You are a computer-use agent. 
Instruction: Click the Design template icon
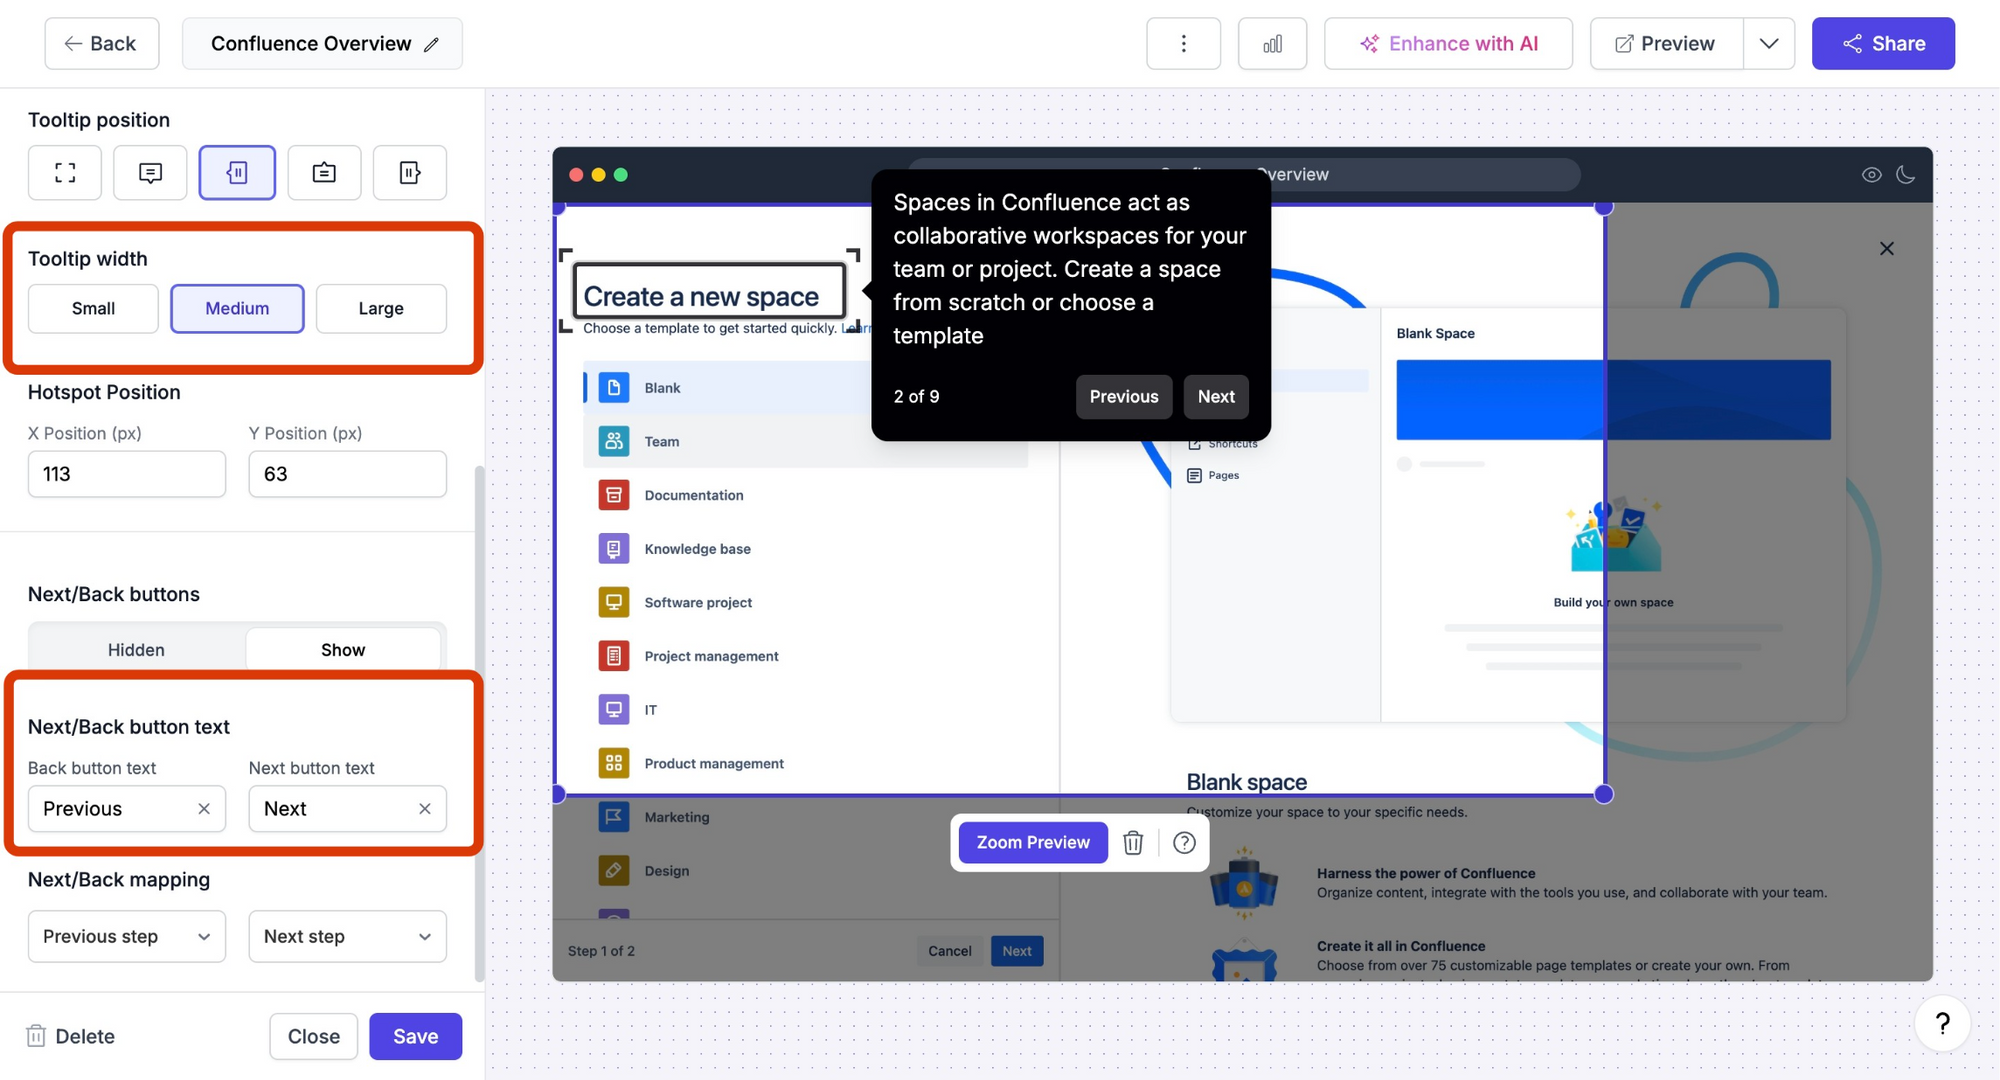click(x=614, y=871)
